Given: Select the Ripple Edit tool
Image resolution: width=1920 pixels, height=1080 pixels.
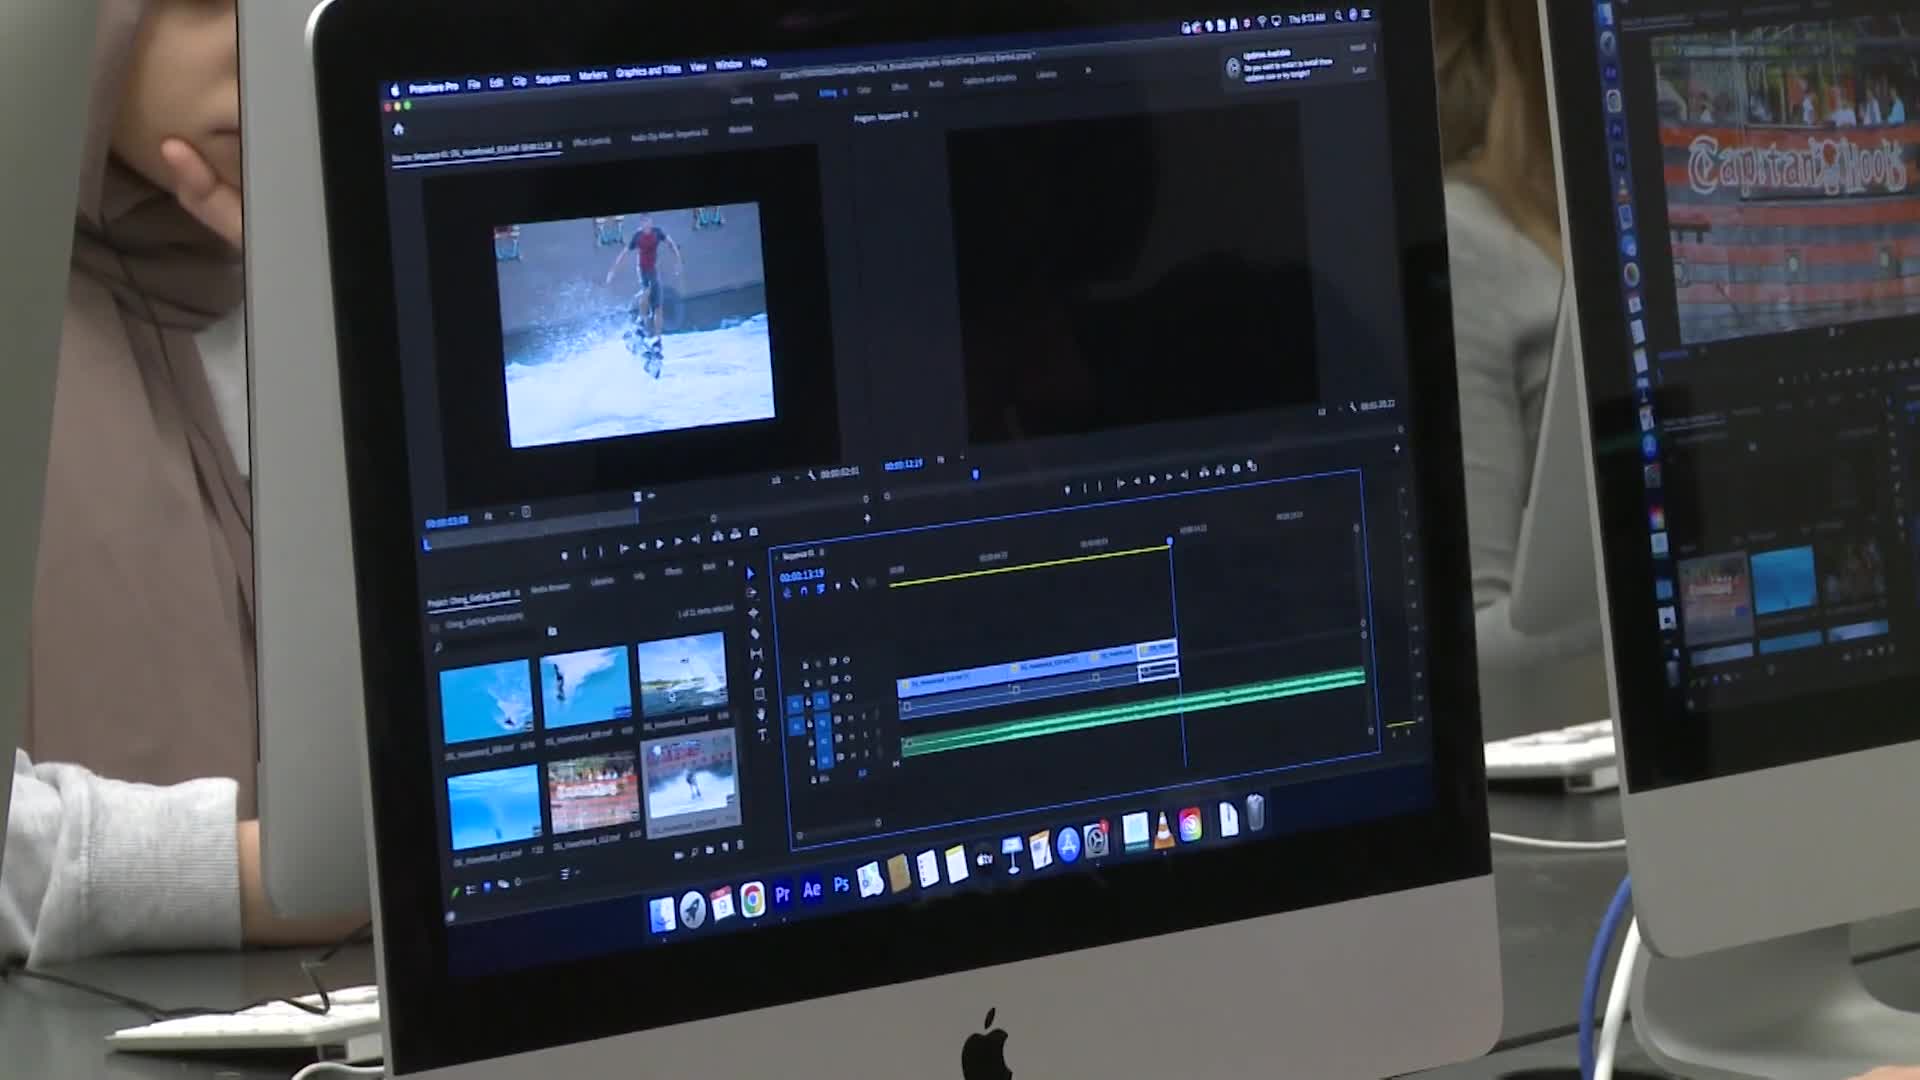Looking at the screenshot, I should (754, 613).
